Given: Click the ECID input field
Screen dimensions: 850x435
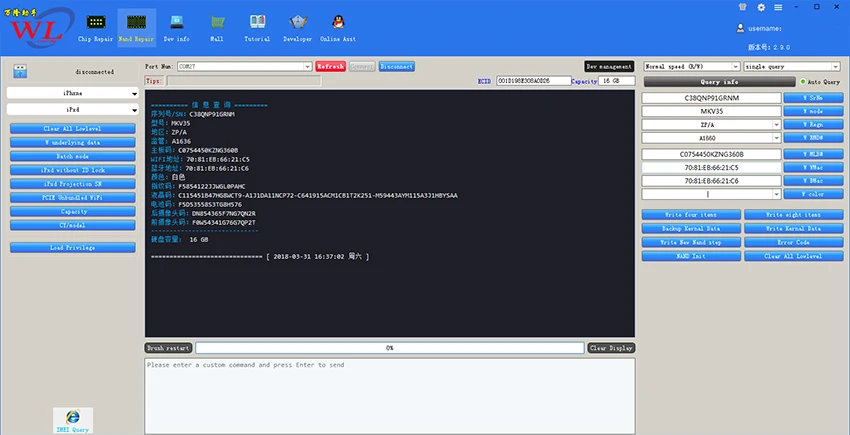Looking at the screenshot, I should click(x=533, y=81).
